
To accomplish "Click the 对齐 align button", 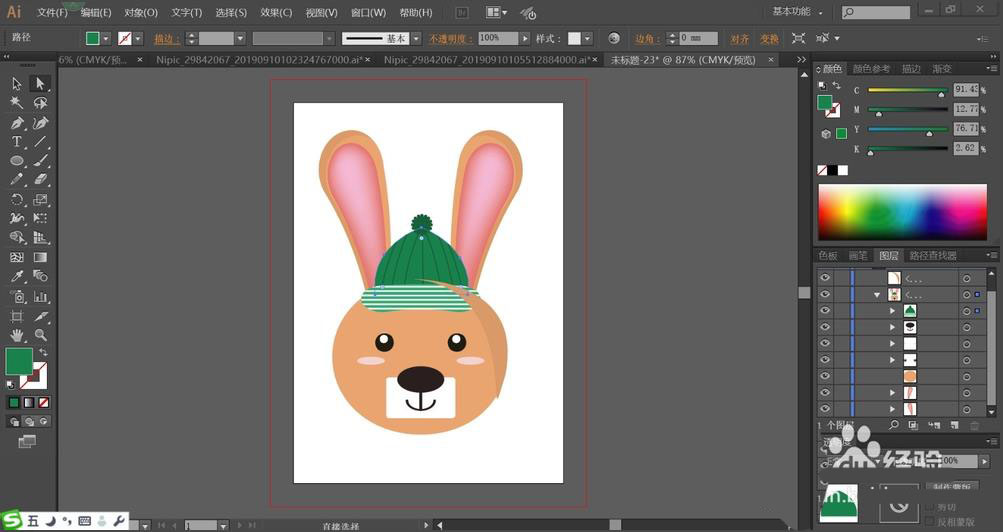I will (739, 39).
